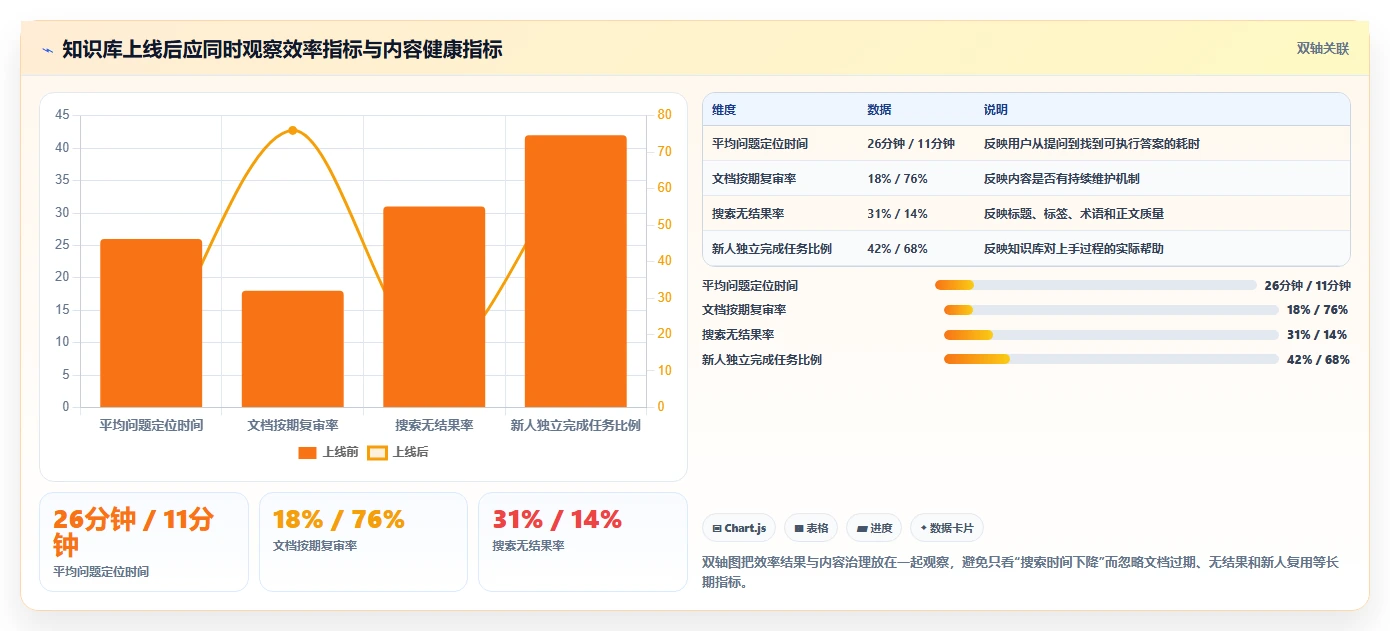Click the page title 知识库上线后应同时观察效率指标与内容健康指标
Image resolution: width=1390 pixels, height=631 pixels.
click(x=282, y=49)
